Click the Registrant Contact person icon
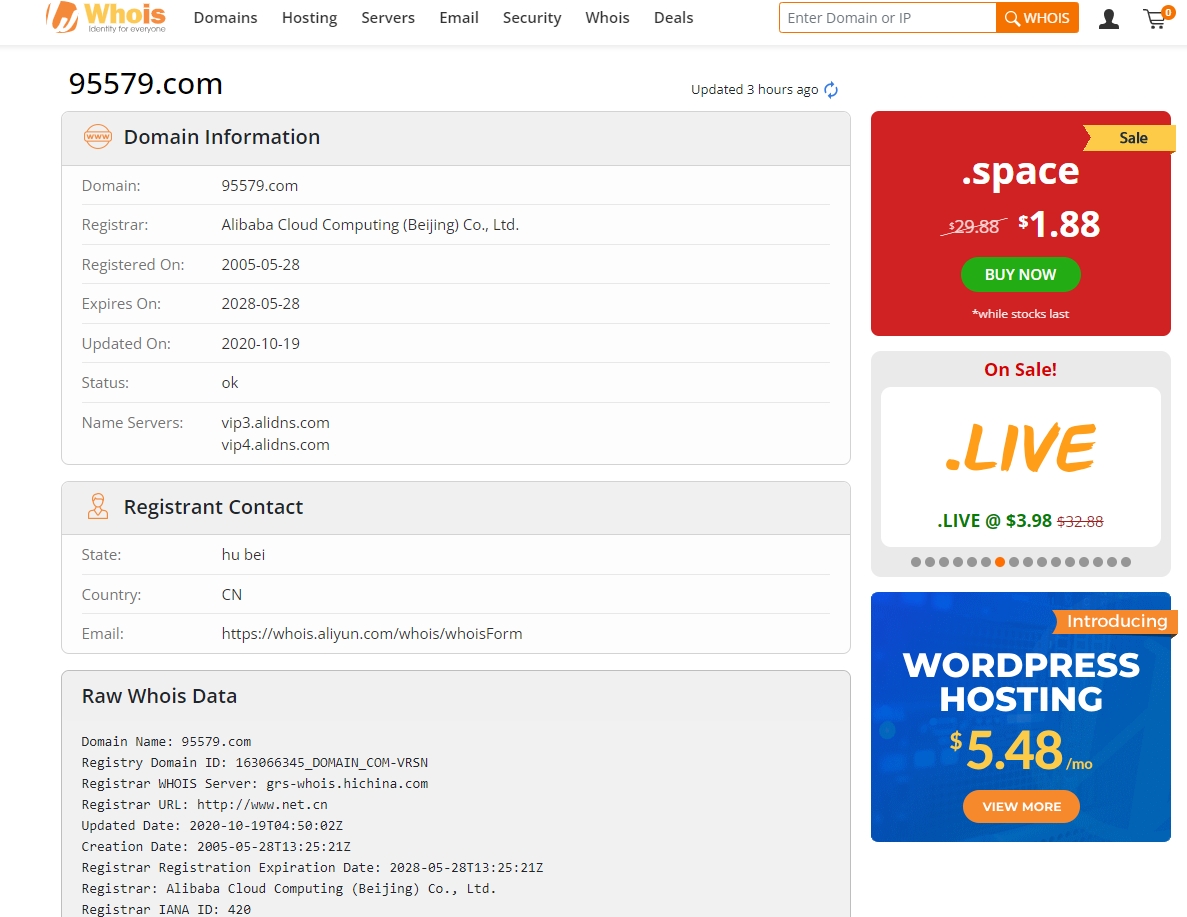Viewport: 1187px width, 917px height. tap(98, 507)
